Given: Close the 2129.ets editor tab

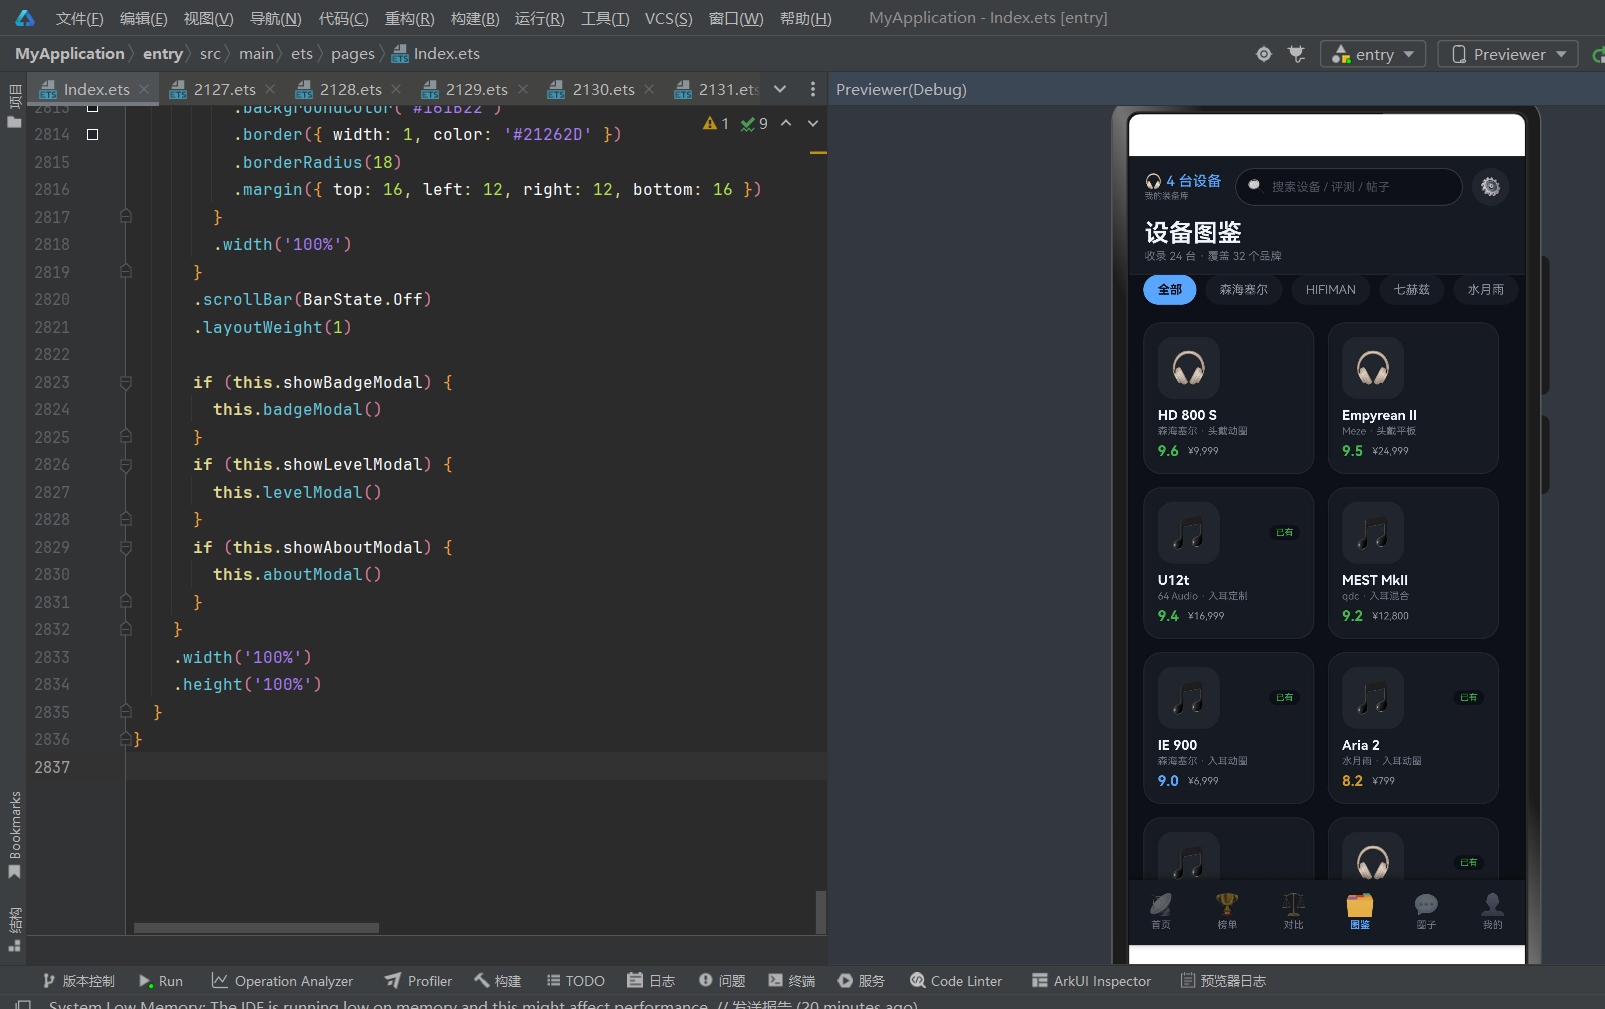Looking at the screenshot, I should pos(522,89).
